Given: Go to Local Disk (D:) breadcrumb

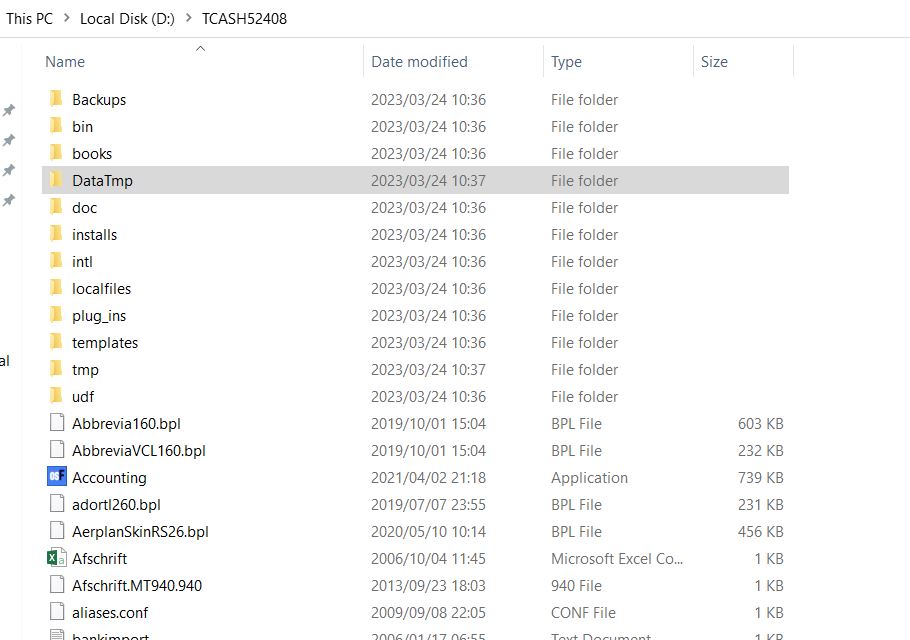Looking at the screenshot, I should tap(127, 18).
